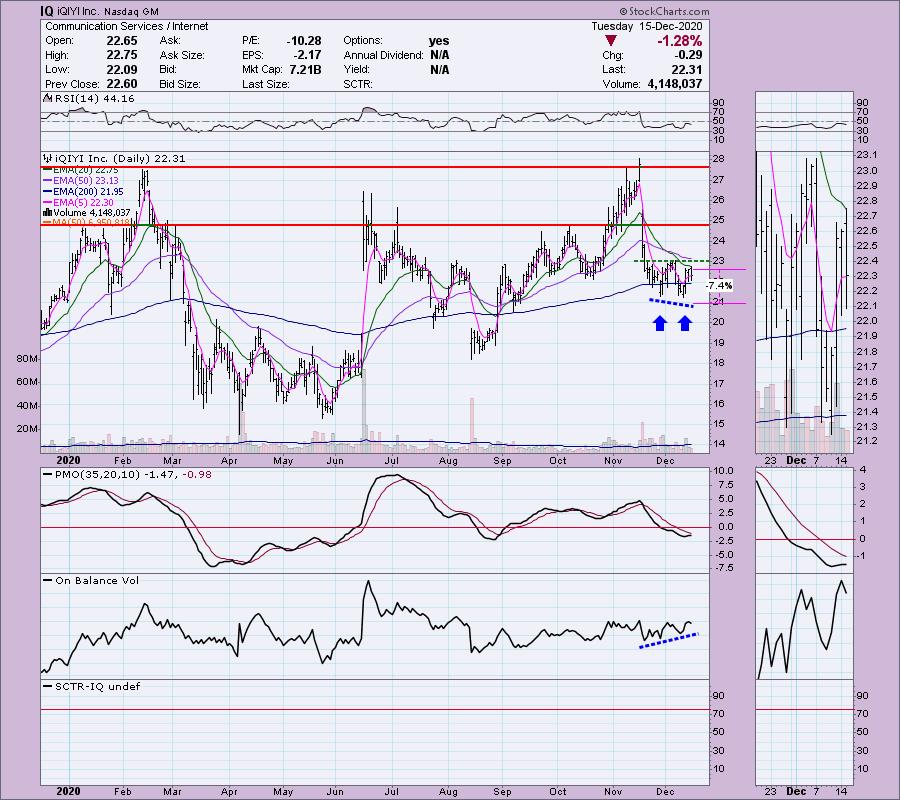Screen dimensions: 900x800
Task: Click the Ask Size: label
Action: point(182,55)
